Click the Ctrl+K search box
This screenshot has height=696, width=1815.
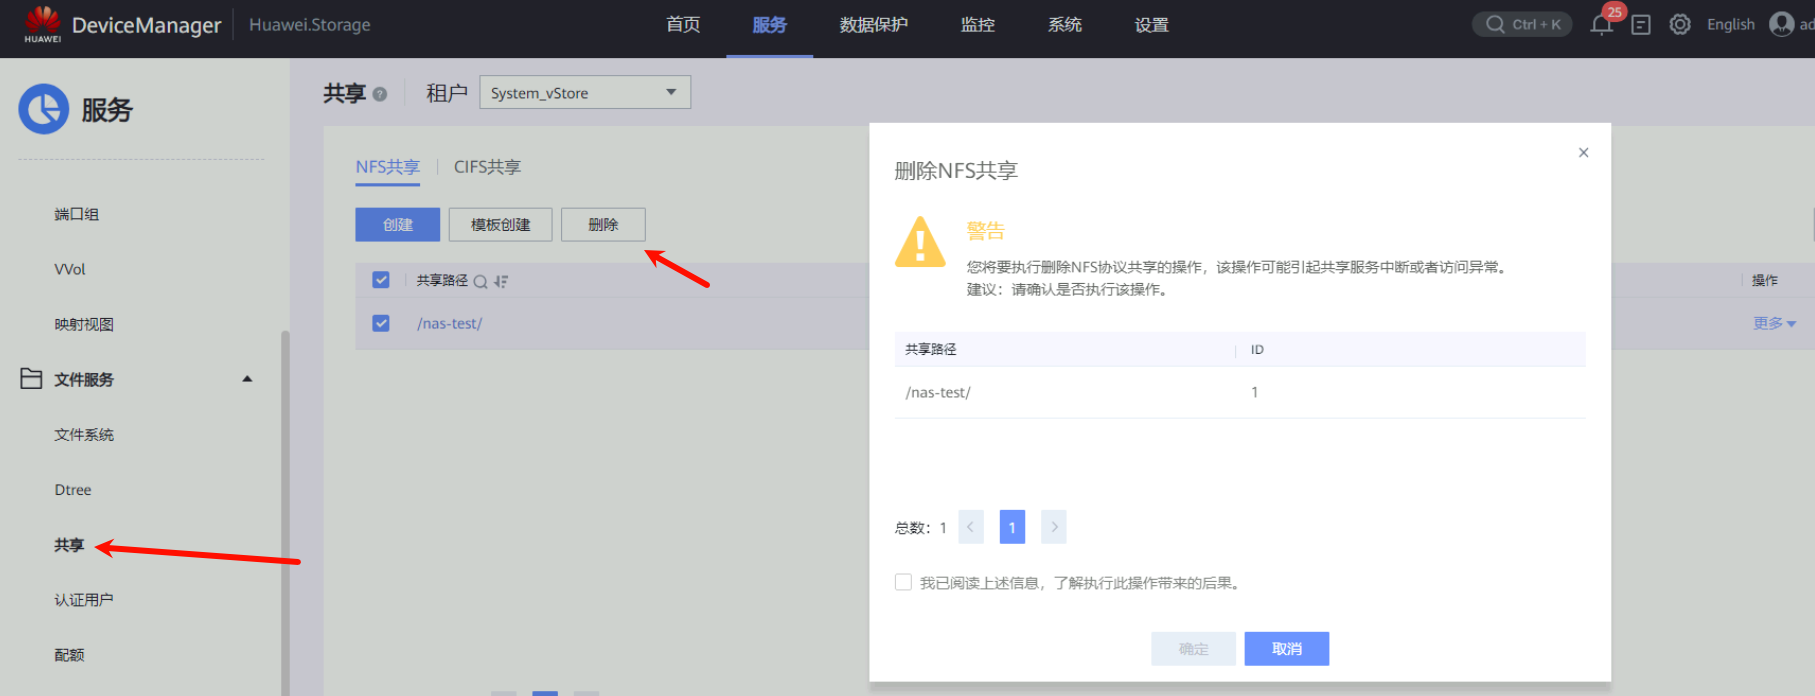coord(1522,24)
